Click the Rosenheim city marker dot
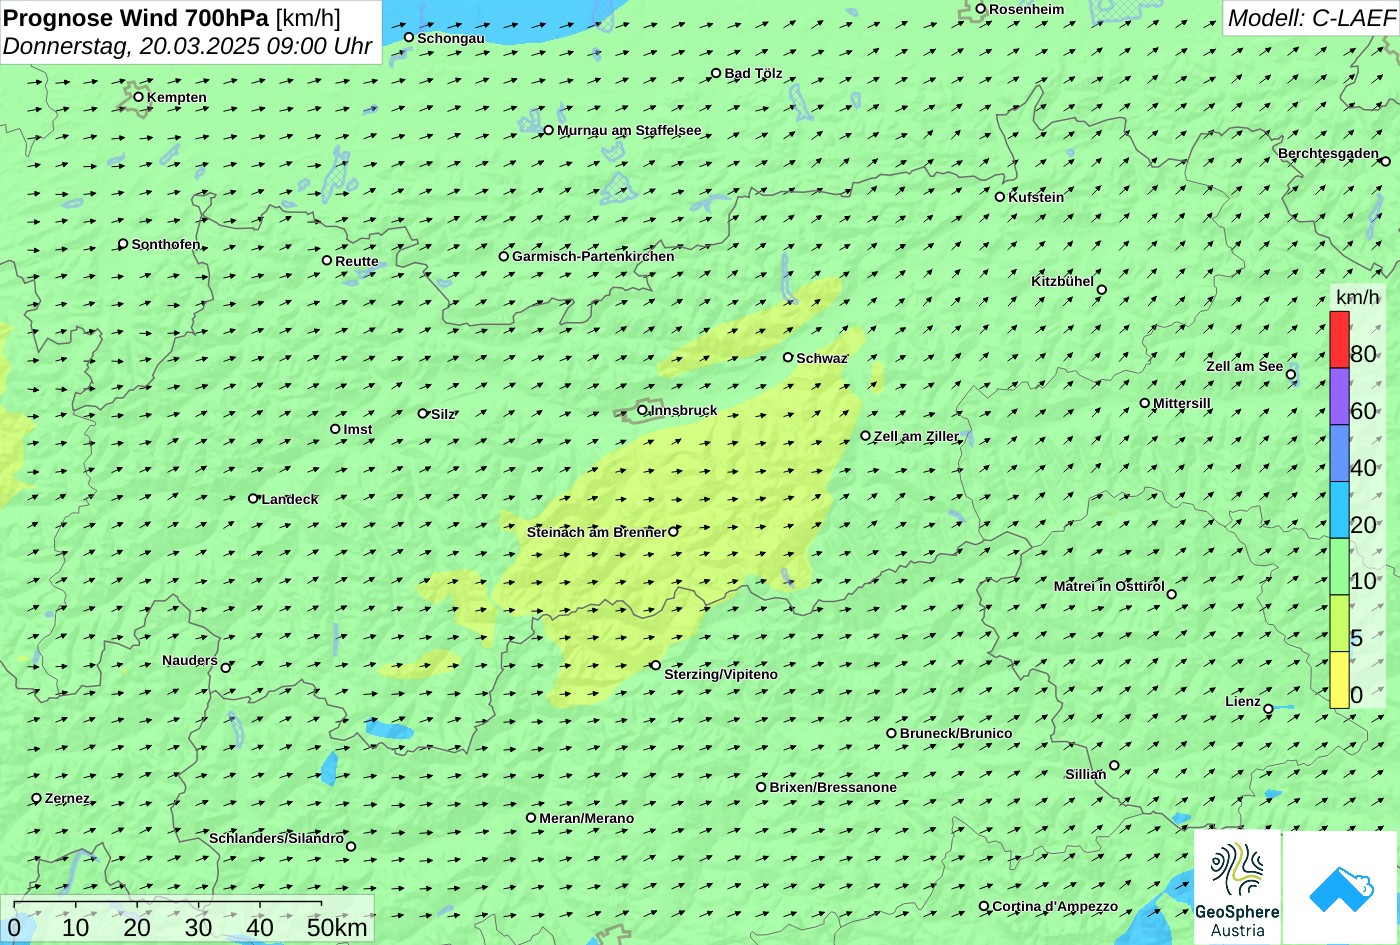Viewport: 1400px width, 945px height. pos(981,9)
